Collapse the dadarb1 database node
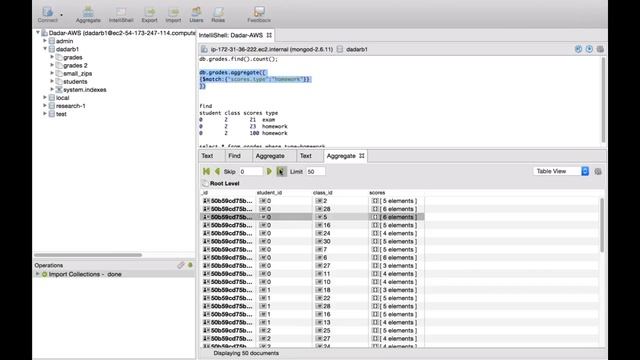640x360 pixels. click(x=45, y=49)
